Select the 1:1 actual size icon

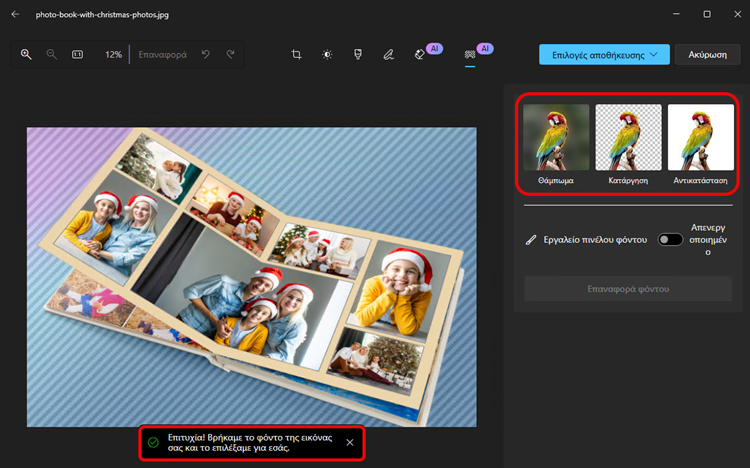78,54
